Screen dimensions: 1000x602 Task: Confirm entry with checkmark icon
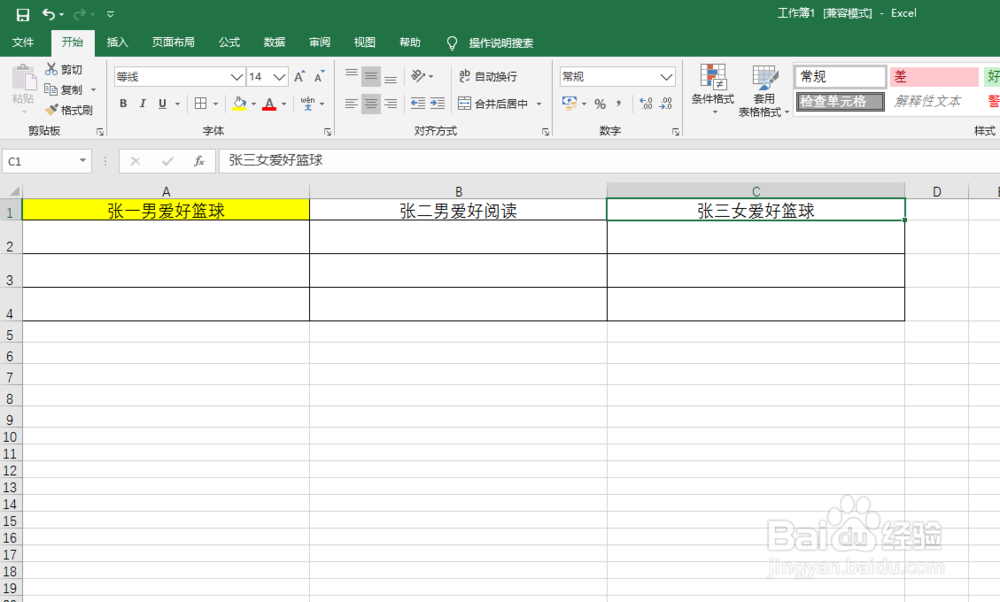[x=167, y=161]
